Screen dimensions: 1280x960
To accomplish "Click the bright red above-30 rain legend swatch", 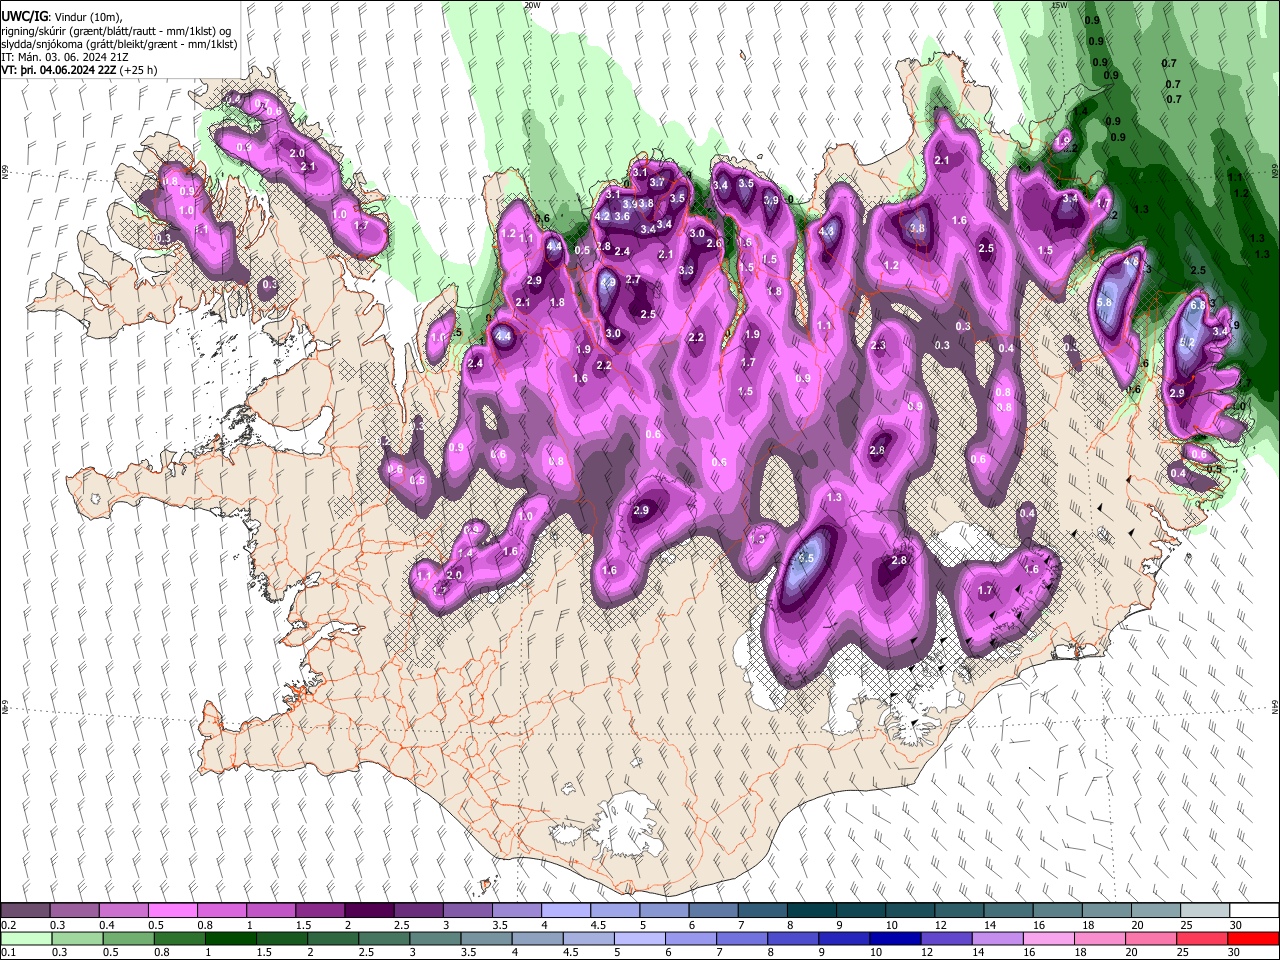I will click(1254, 939).
